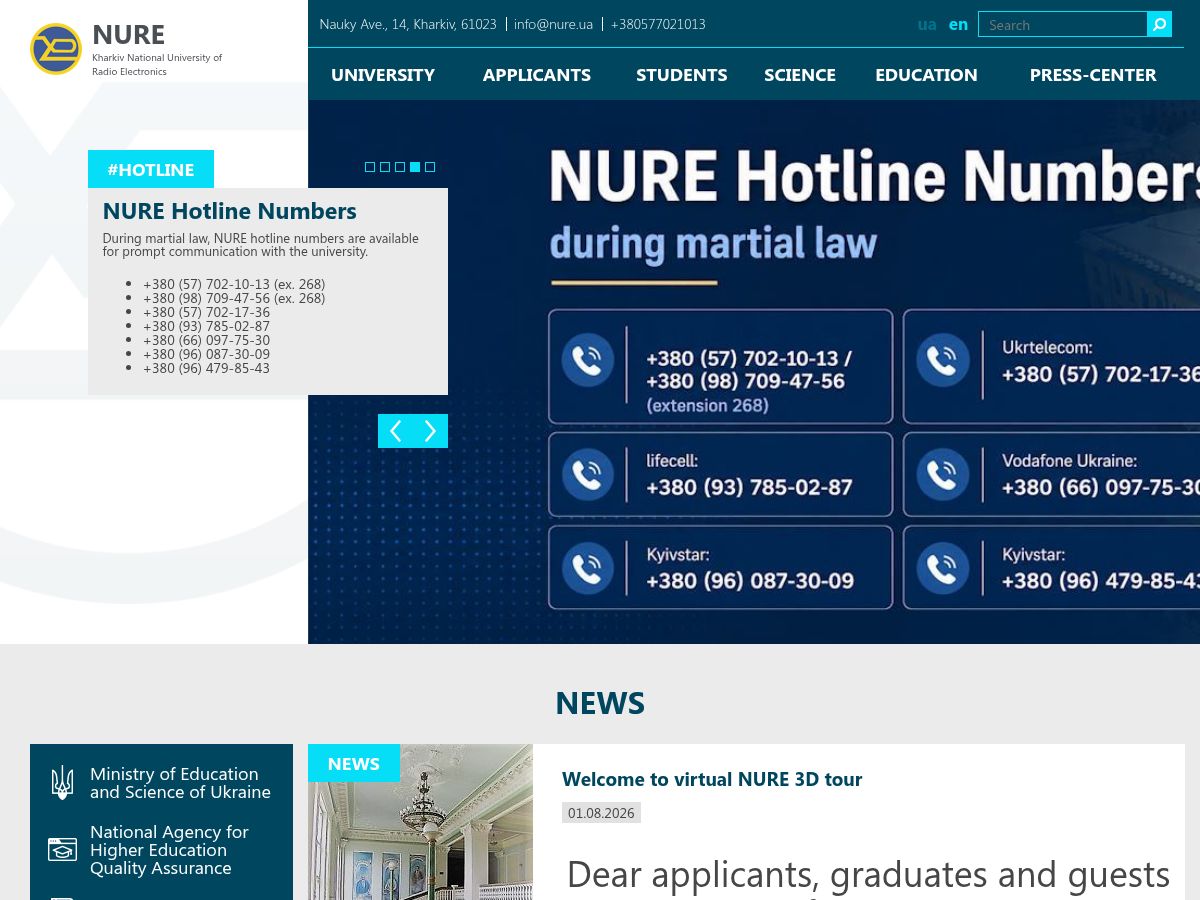This screenshot has height=900, width=1200.
Task: Click list entry +380 (57) 702-17-36
Action: click(x=206, y=312)
